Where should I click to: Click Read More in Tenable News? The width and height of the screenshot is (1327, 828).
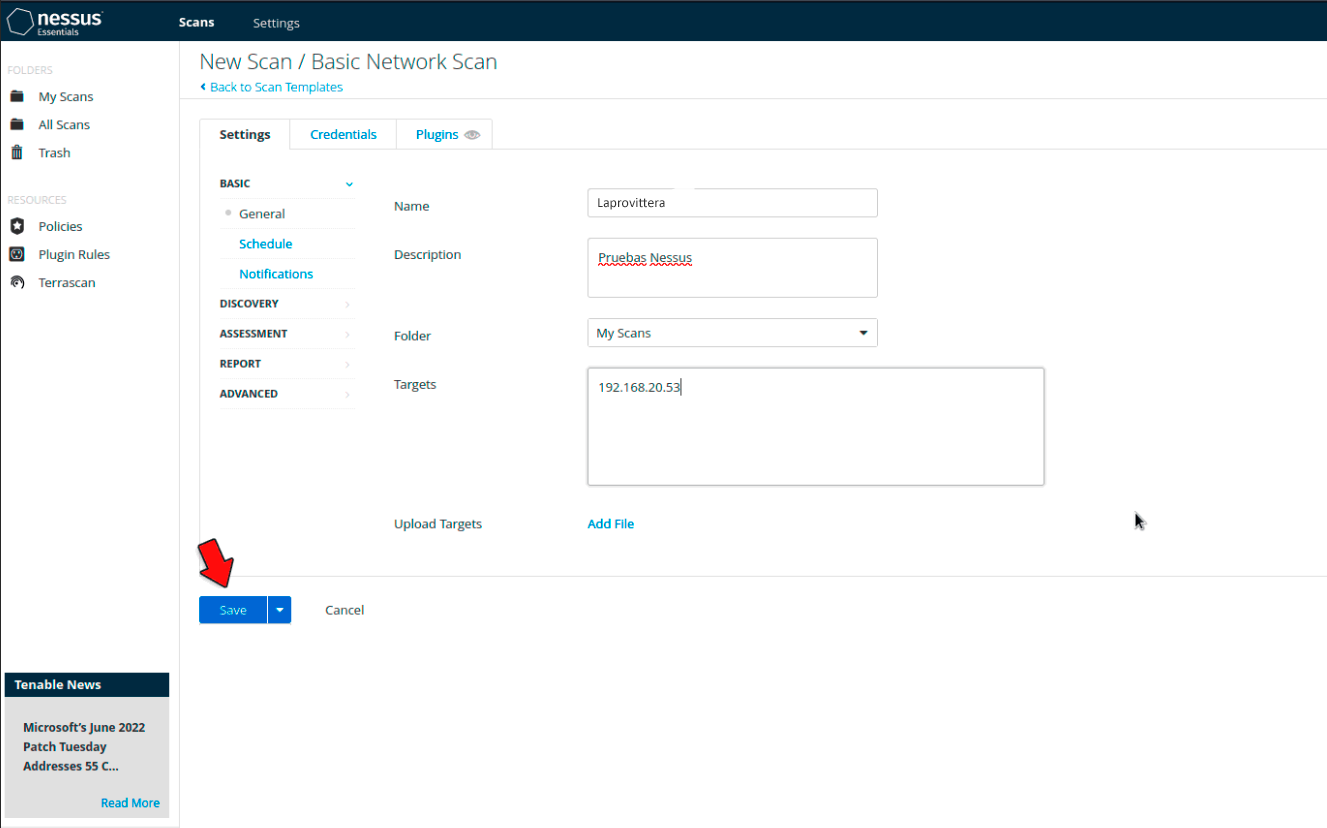130,803
